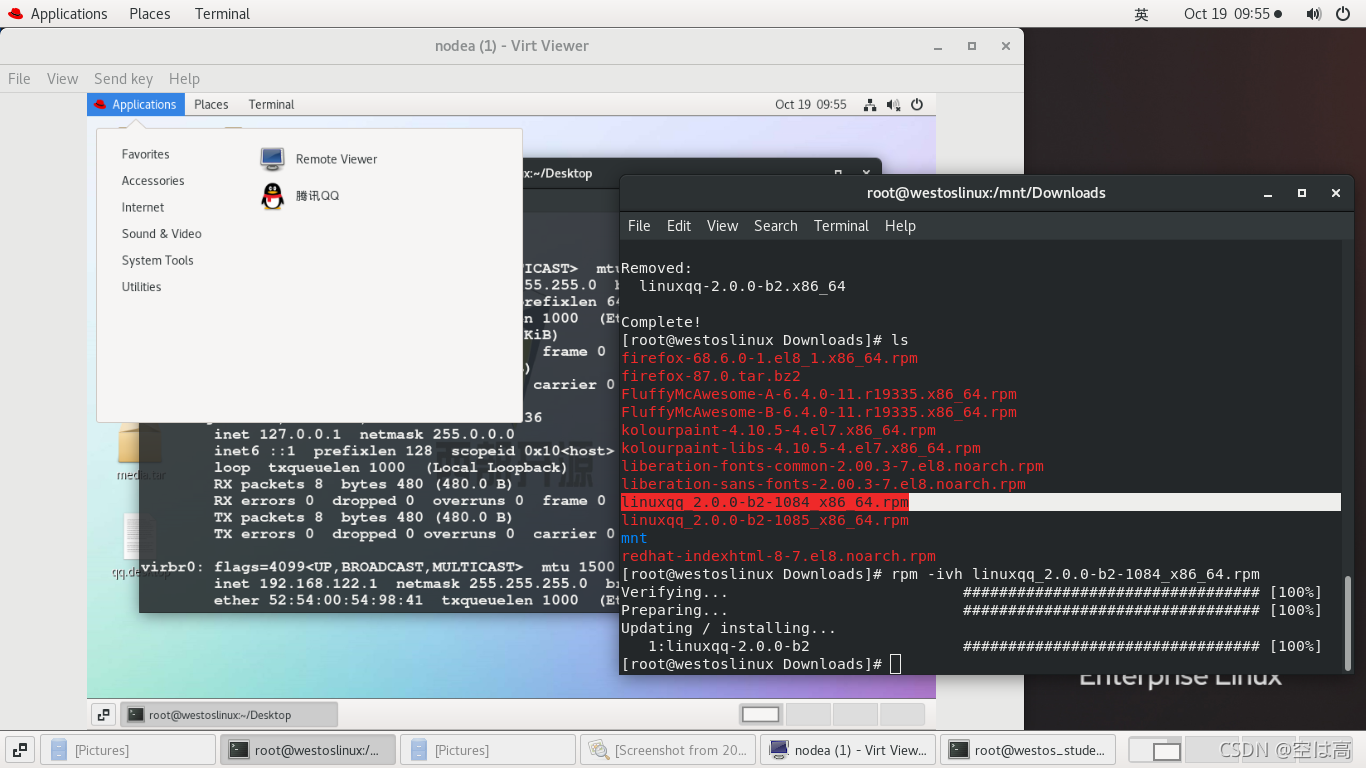The image size is (1366, 768).
Task: Open terminal View menu
Action: pyautogui.click(x=722, y=226)
